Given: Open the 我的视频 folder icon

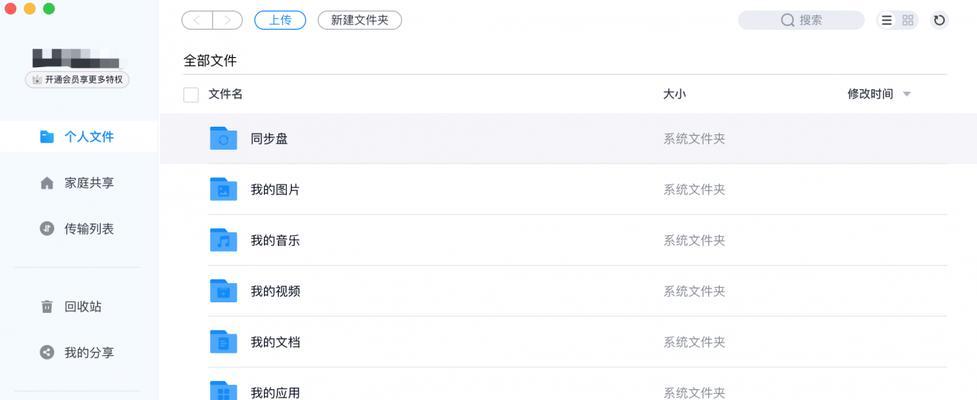Looking at the screenshot, I should pyautogui.click(x=223, y=291).
